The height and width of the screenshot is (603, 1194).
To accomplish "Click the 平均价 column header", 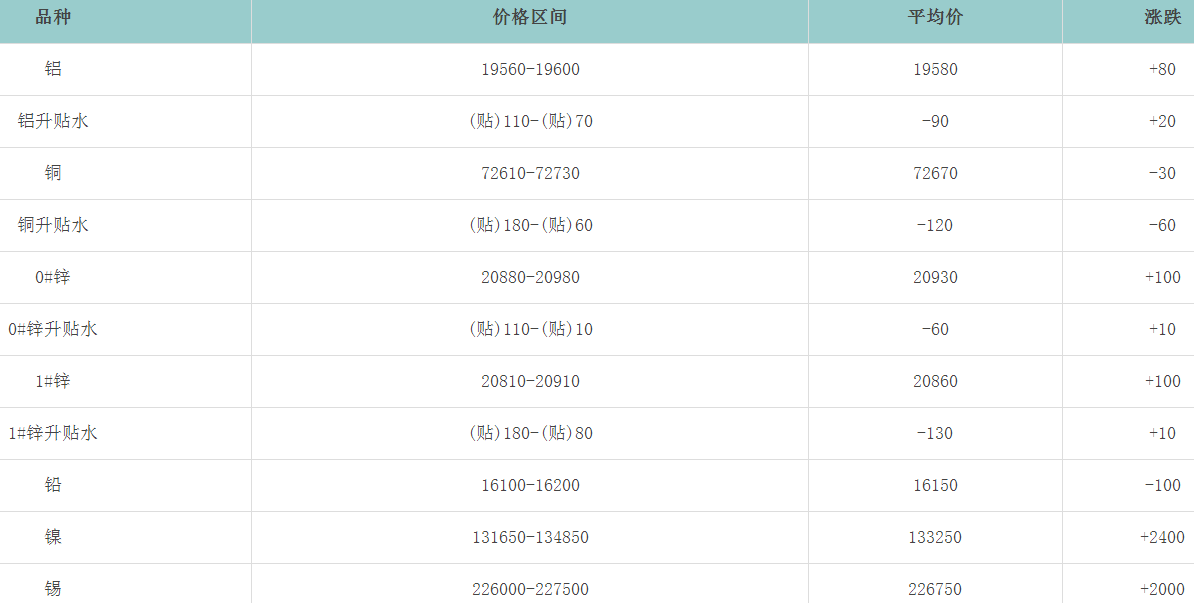I will pos(935,18).
